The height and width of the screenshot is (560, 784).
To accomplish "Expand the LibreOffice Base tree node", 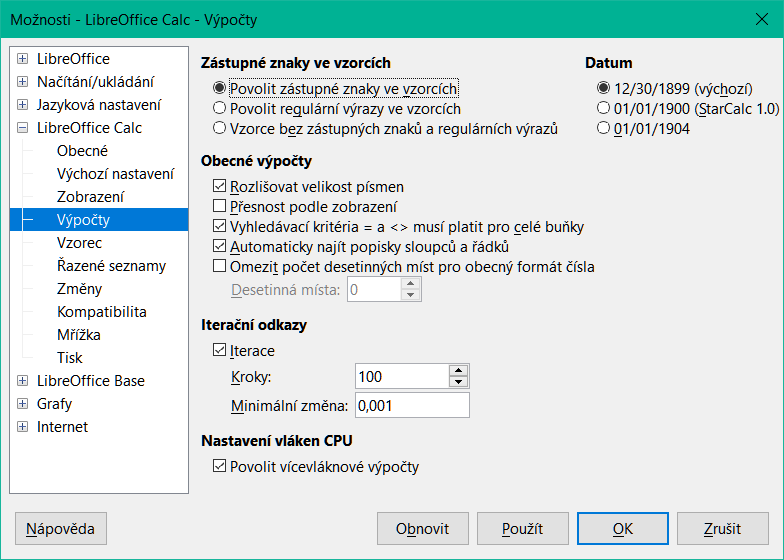I will point(22,380).
